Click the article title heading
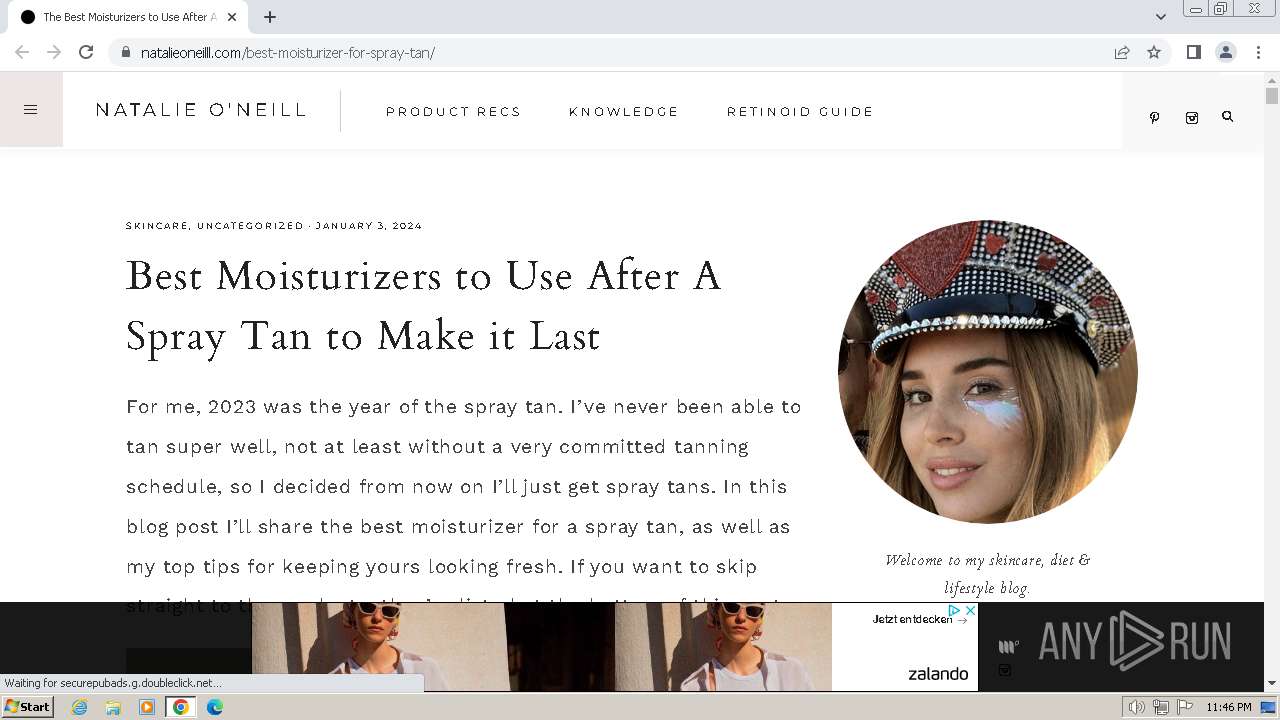 click(x=423, y=306)
